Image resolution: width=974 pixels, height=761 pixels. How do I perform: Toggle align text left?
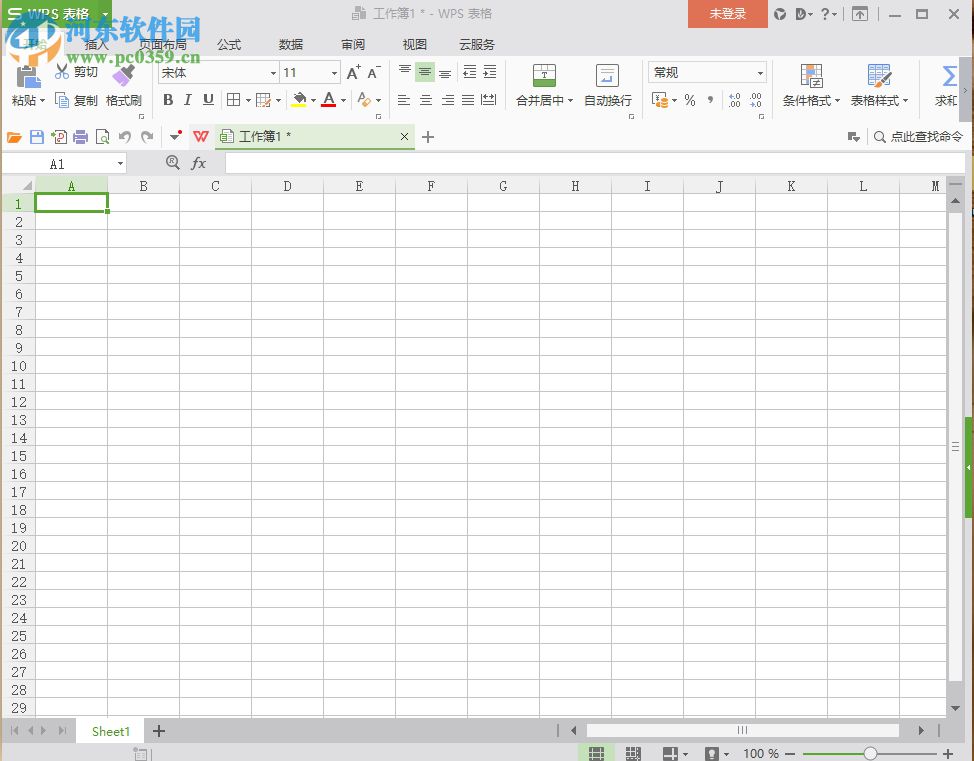pyautogui.click(x=404, y=100)
